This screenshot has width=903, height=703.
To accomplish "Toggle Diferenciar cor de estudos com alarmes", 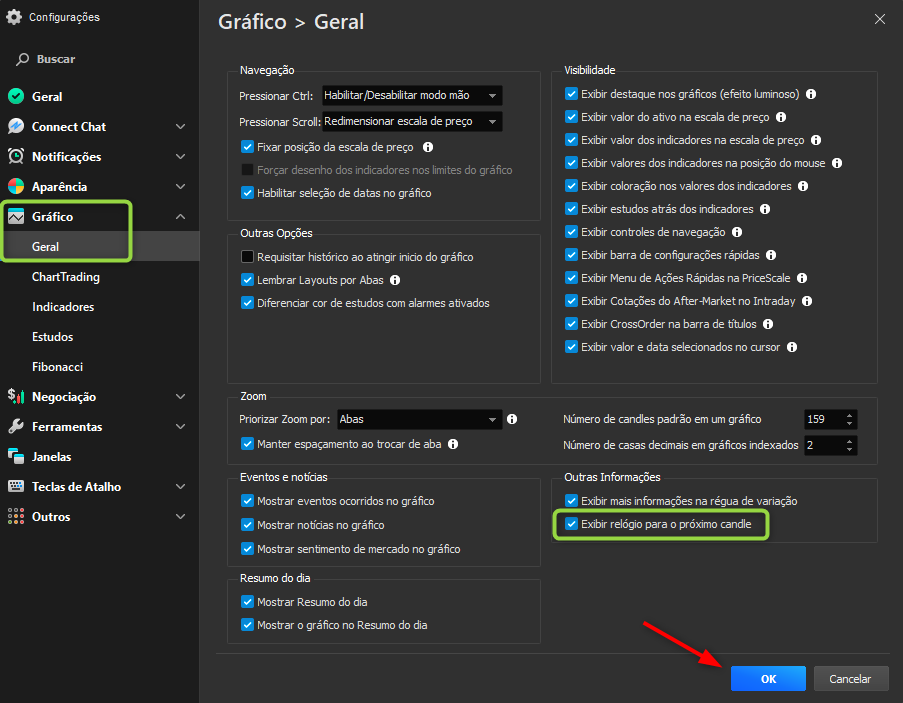I will [247, 303].
